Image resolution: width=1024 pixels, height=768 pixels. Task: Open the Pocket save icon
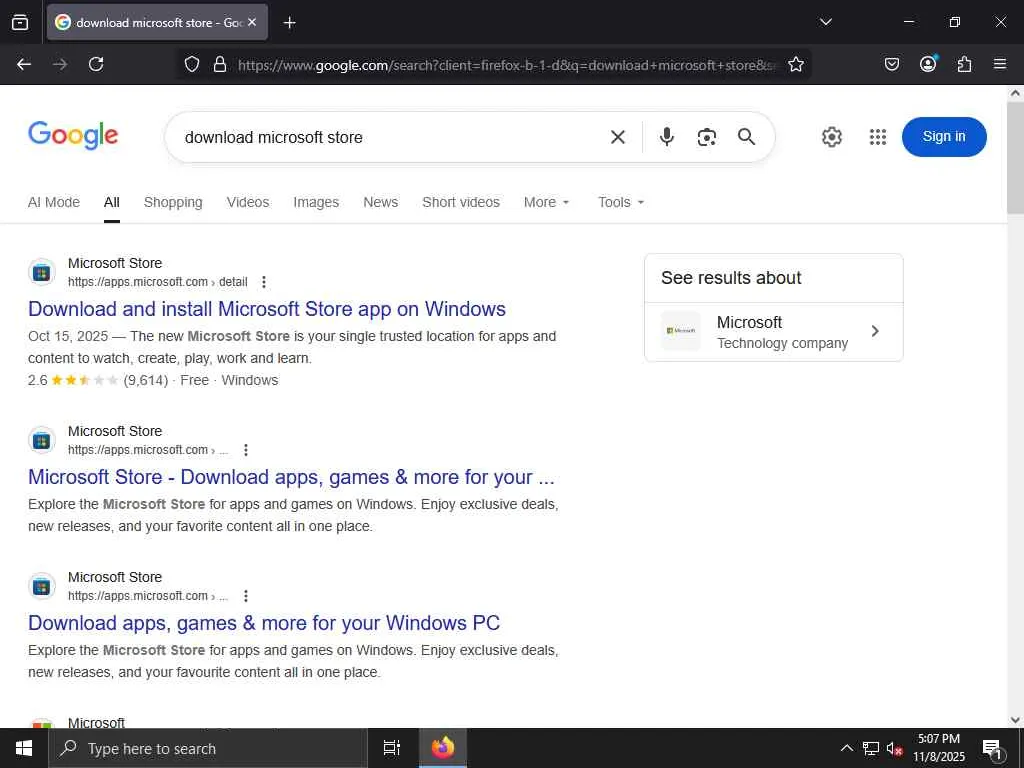891,64
